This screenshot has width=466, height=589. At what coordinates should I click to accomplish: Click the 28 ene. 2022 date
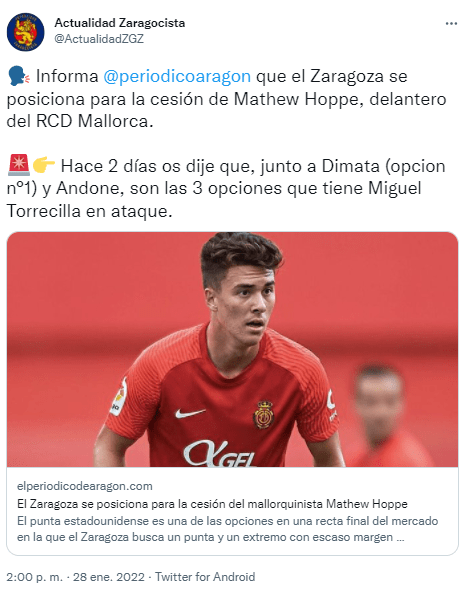109,577
